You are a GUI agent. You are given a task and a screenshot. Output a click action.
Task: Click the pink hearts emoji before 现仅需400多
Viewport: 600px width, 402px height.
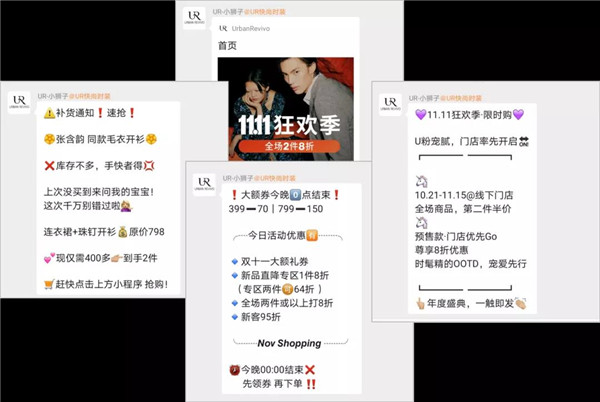[x=49, y=259]
